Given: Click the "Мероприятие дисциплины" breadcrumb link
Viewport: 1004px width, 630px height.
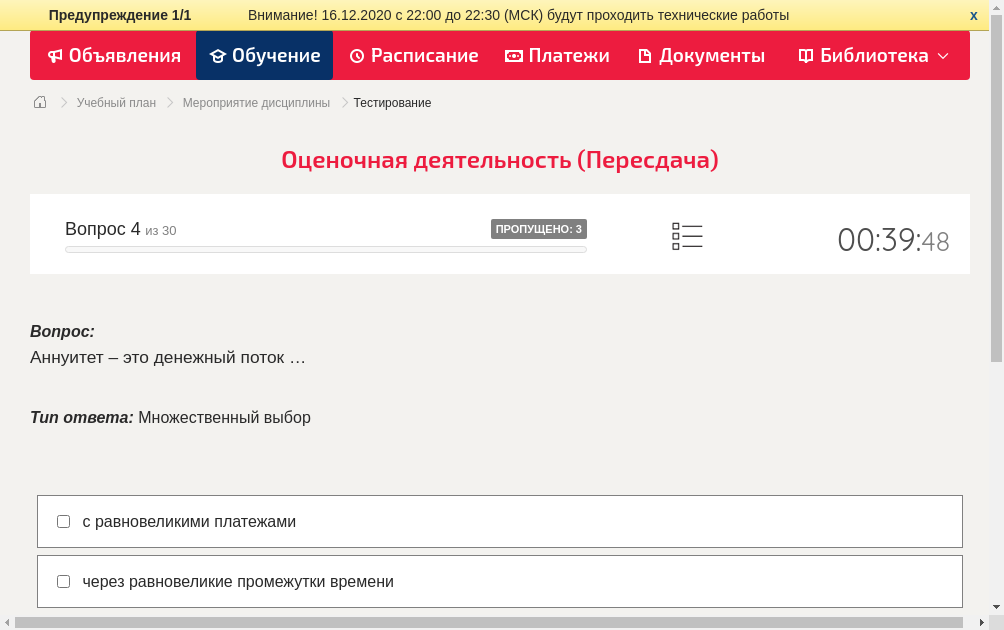Looking at the screenshot, I should [x=254, y=102].
